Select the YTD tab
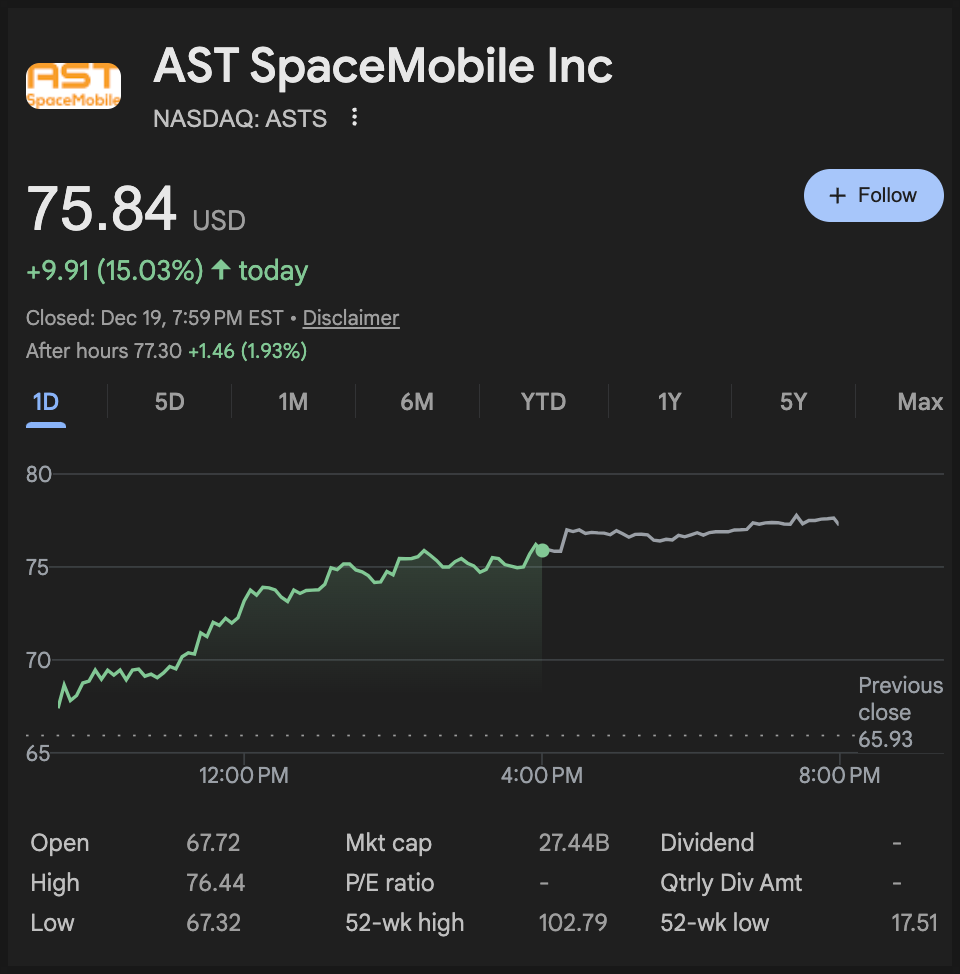This screenshot has height=974, width=960. coord(543,402)
